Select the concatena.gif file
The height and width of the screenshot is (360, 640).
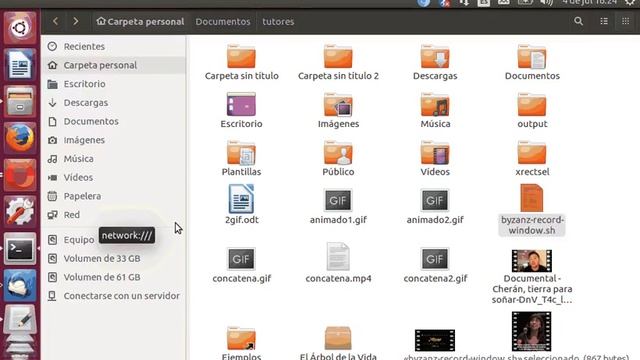coord(241,265)
